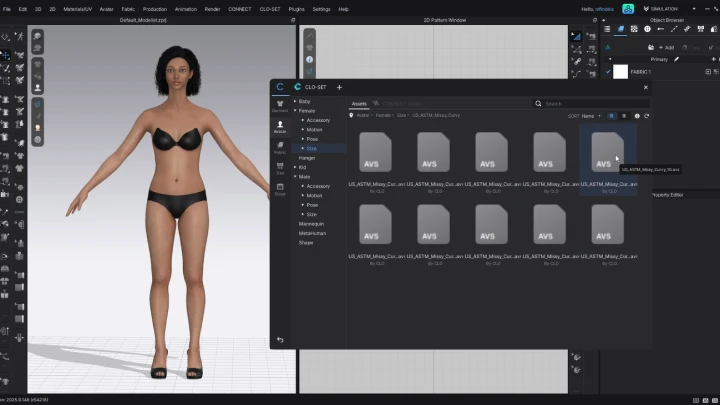Image resolution: width=720 pixels, height=405 pixels.
Task: Click the library info icon
Action: (637, 116)
